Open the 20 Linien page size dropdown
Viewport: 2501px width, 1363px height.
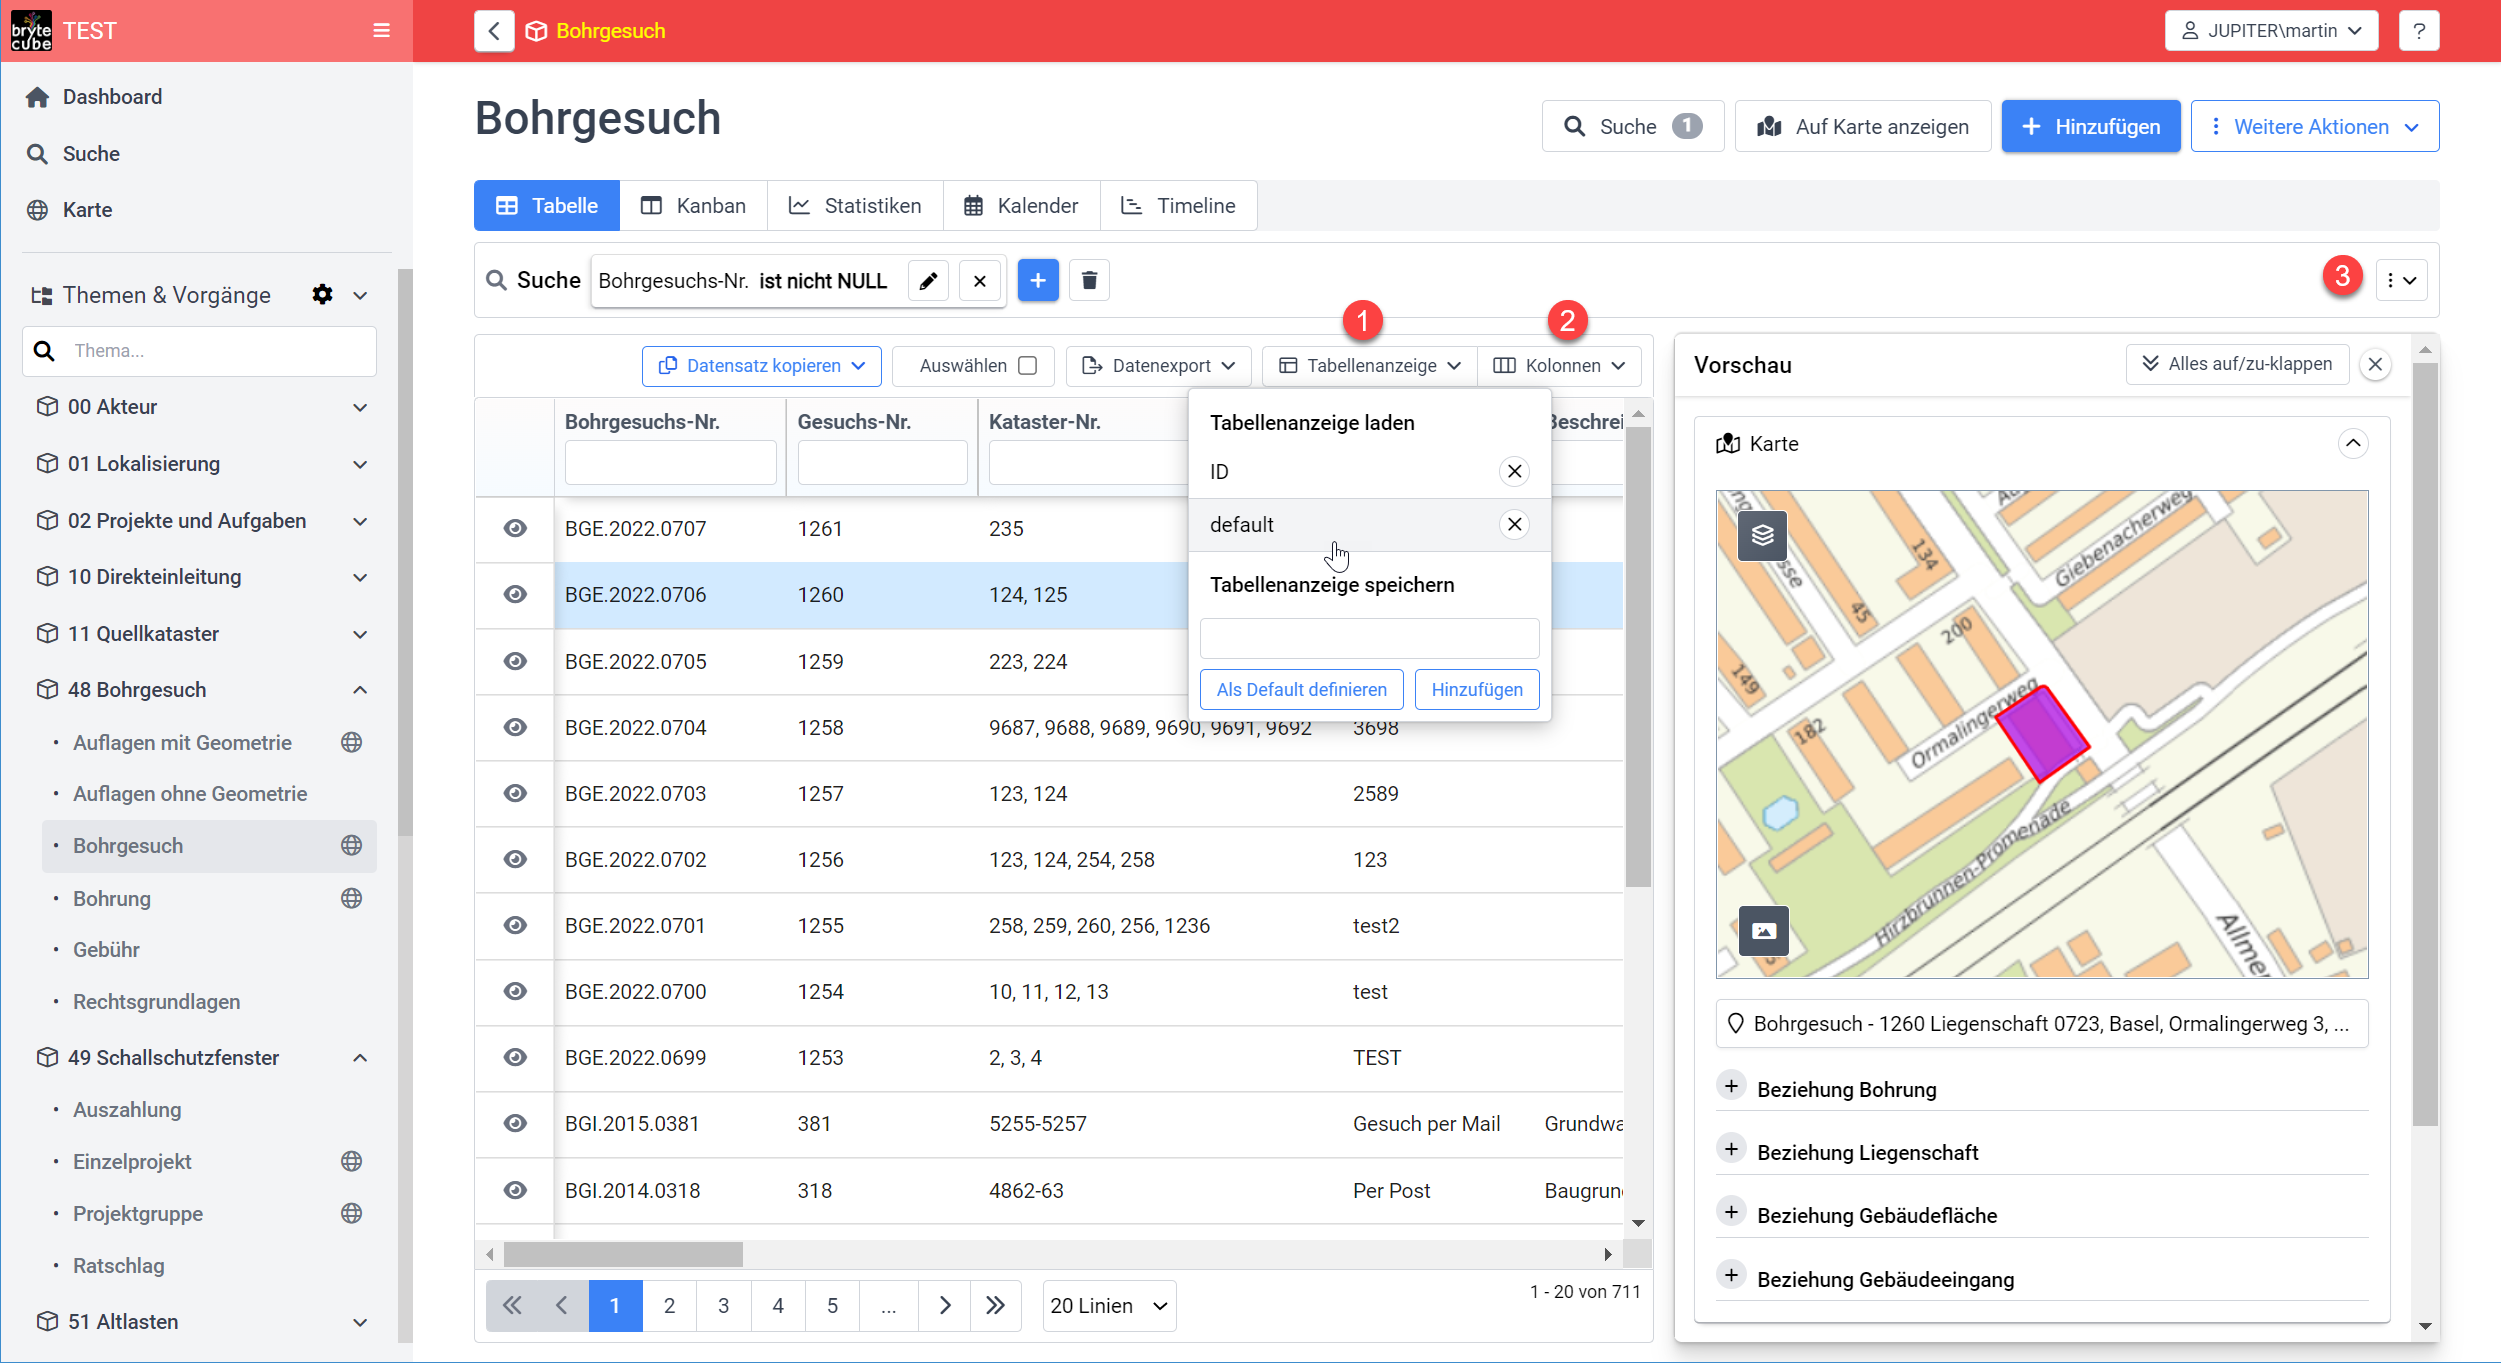tap(1109, 1306)
